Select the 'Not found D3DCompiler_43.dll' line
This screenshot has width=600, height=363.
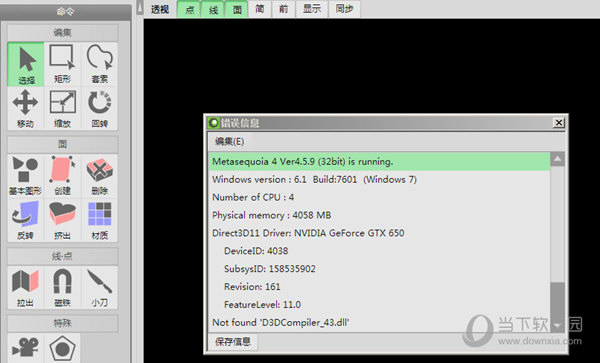coord(379,322)
